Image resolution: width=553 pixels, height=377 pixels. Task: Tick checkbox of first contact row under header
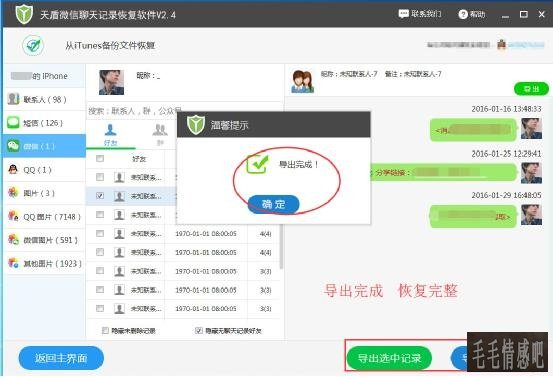(x=100, y=177)
